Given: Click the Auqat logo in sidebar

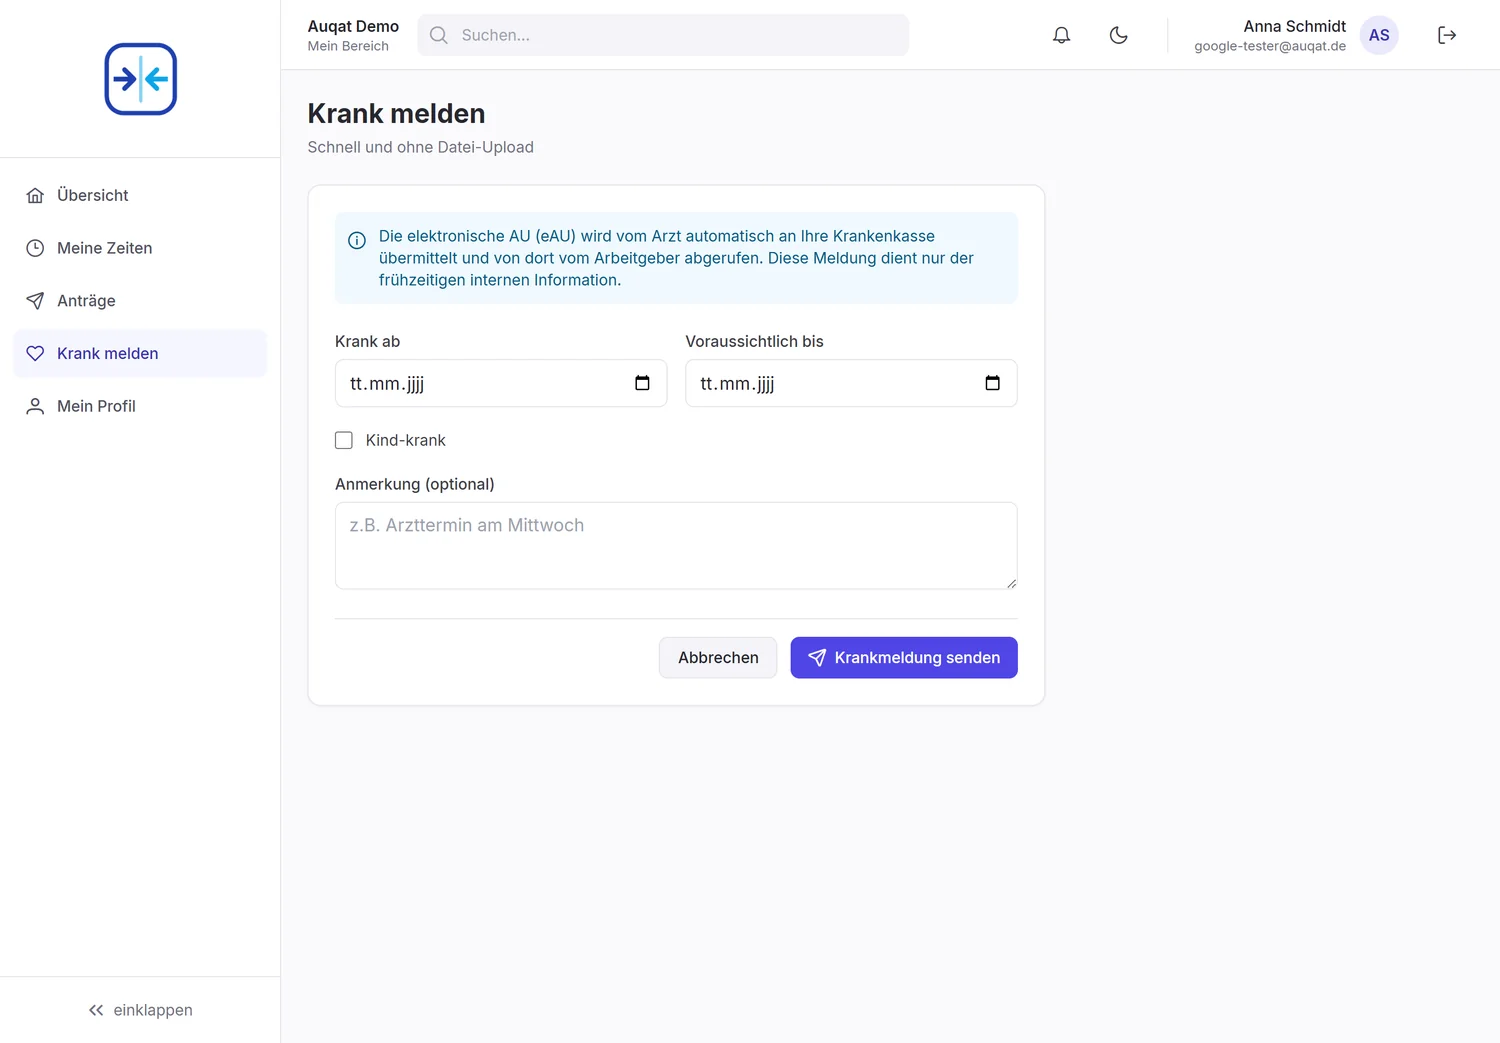Looking at the screenshot, I should (x=141, y=79).
